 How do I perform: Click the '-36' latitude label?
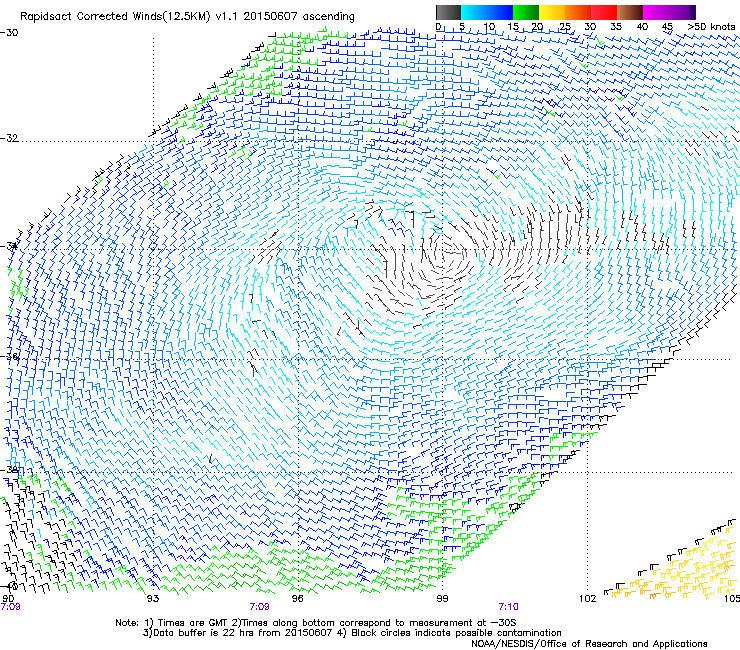tap(9, 356)
